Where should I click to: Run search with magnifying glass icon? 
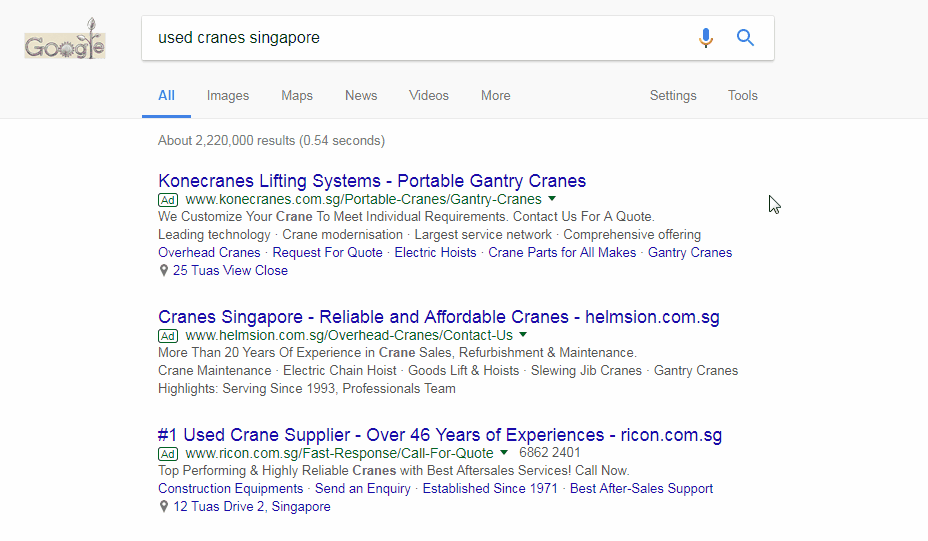click(745, 38)
